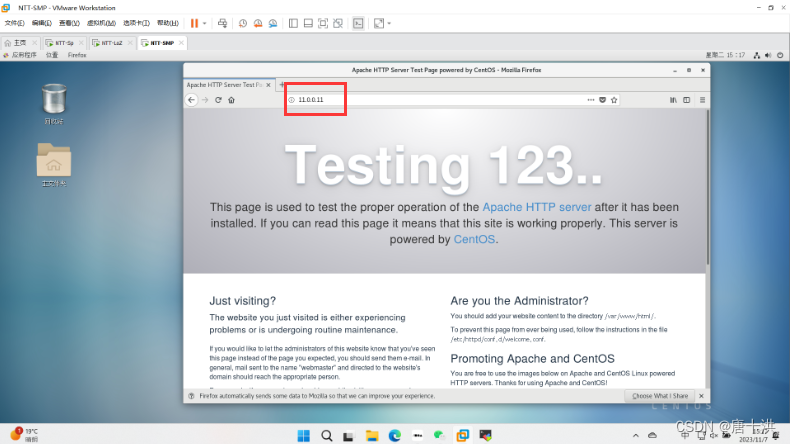The image size is (791, 444).
Task: Close the Apache Test Page Firefox tab
Action: pos(268,85)
